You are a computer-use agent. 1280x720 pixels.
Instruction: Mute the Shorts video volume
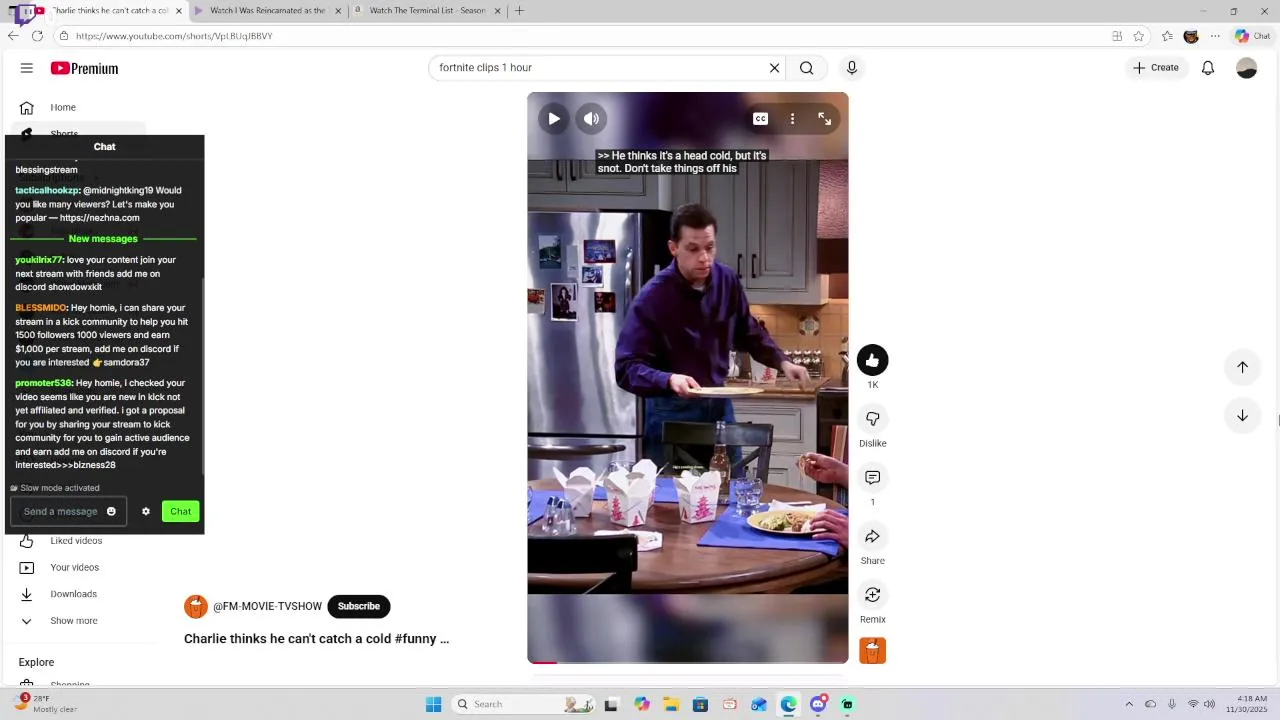(x=592, y=119)
